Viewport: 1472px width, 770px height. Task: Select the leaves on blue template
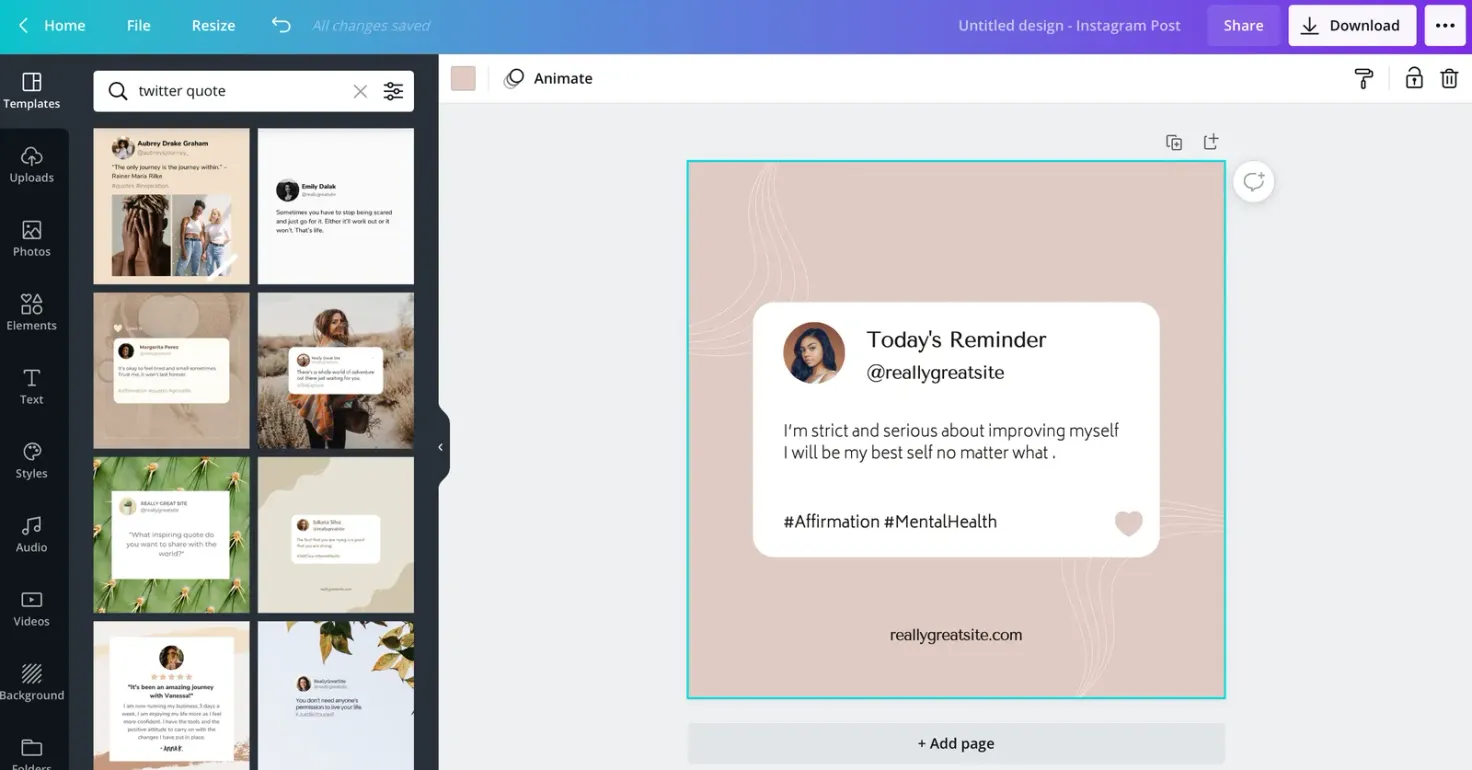336,696
